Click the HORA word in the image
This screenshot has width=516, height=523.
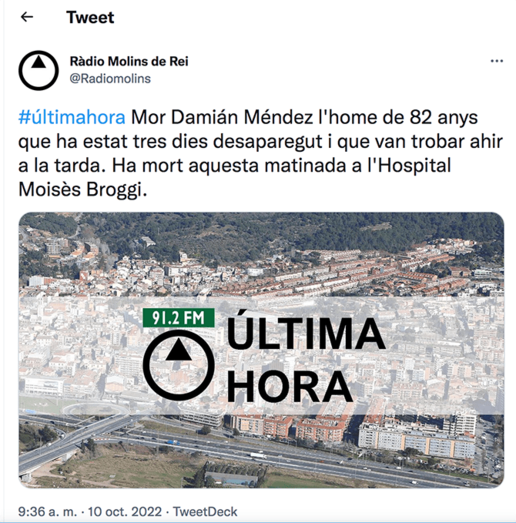[x=290, y=386]
